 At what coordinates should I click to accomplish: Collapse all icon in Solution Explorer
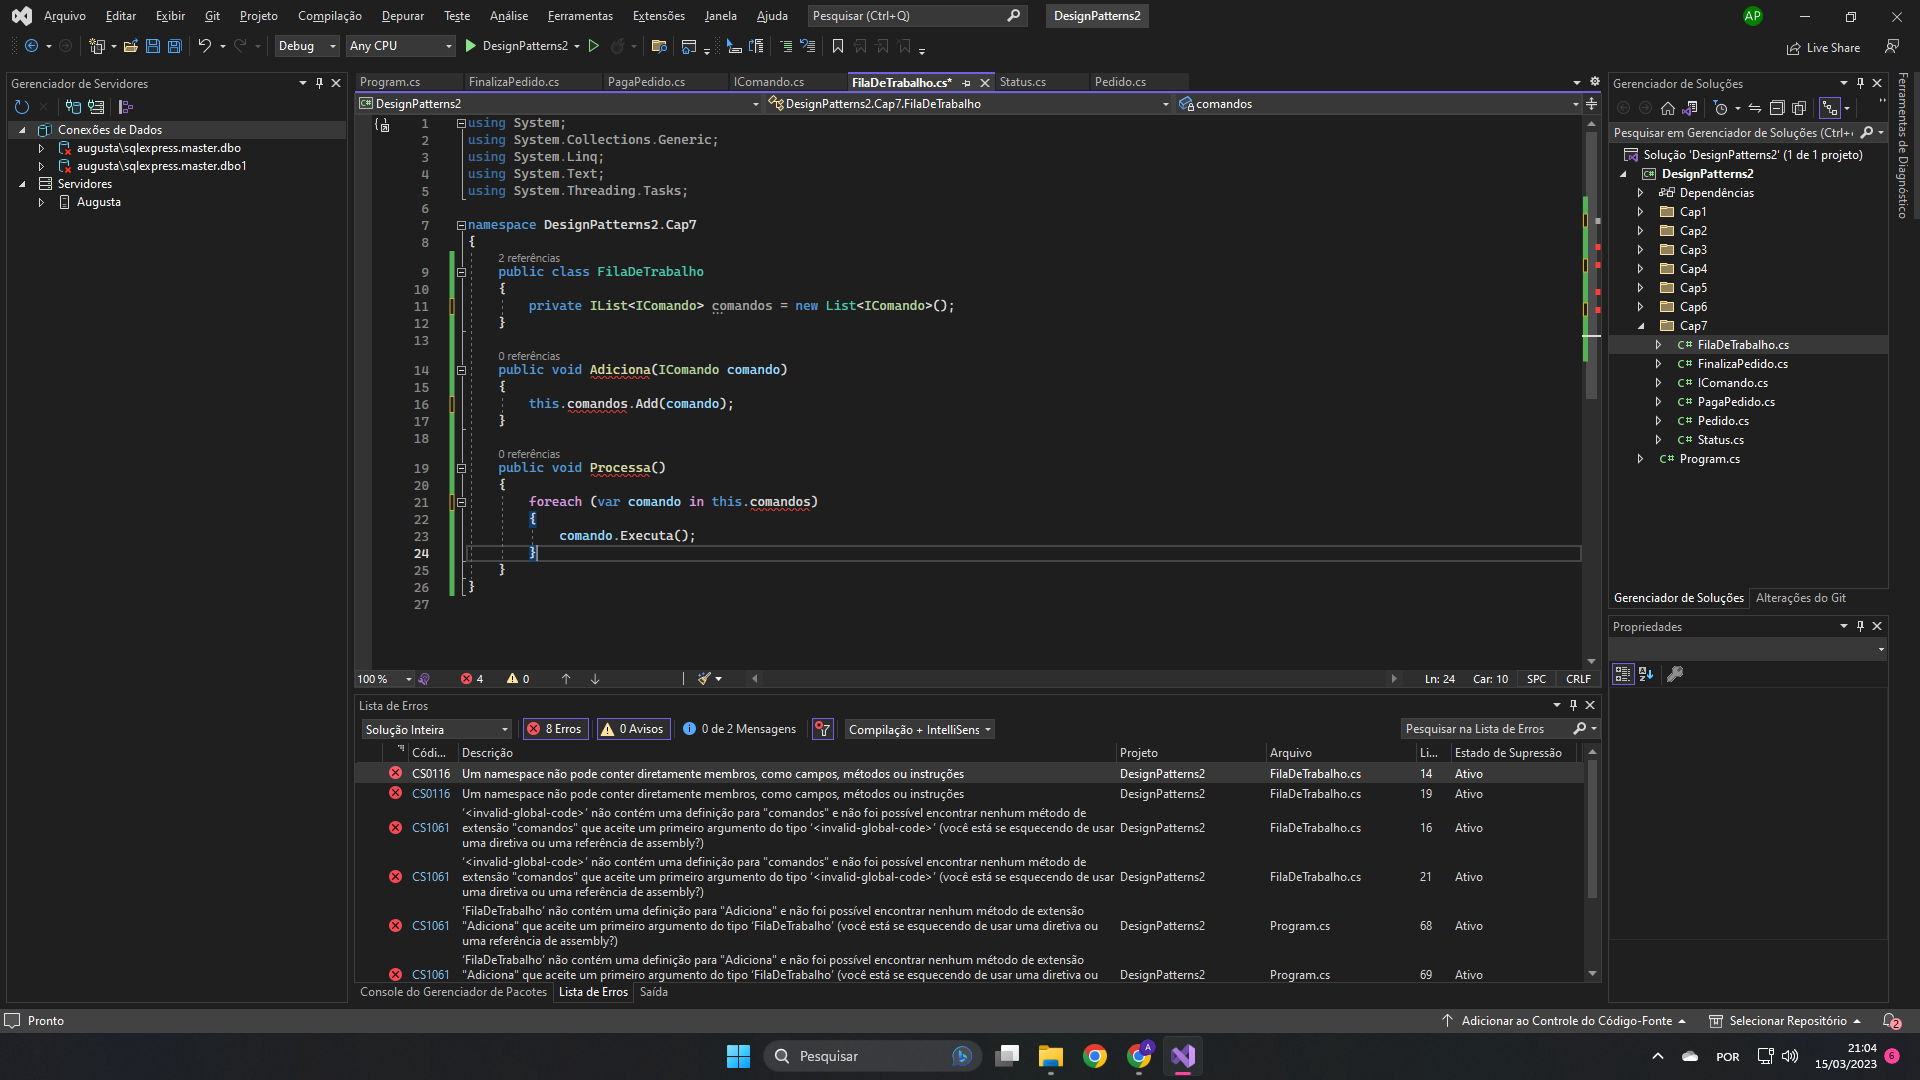pyautogui.click(x=1777, y=108)
